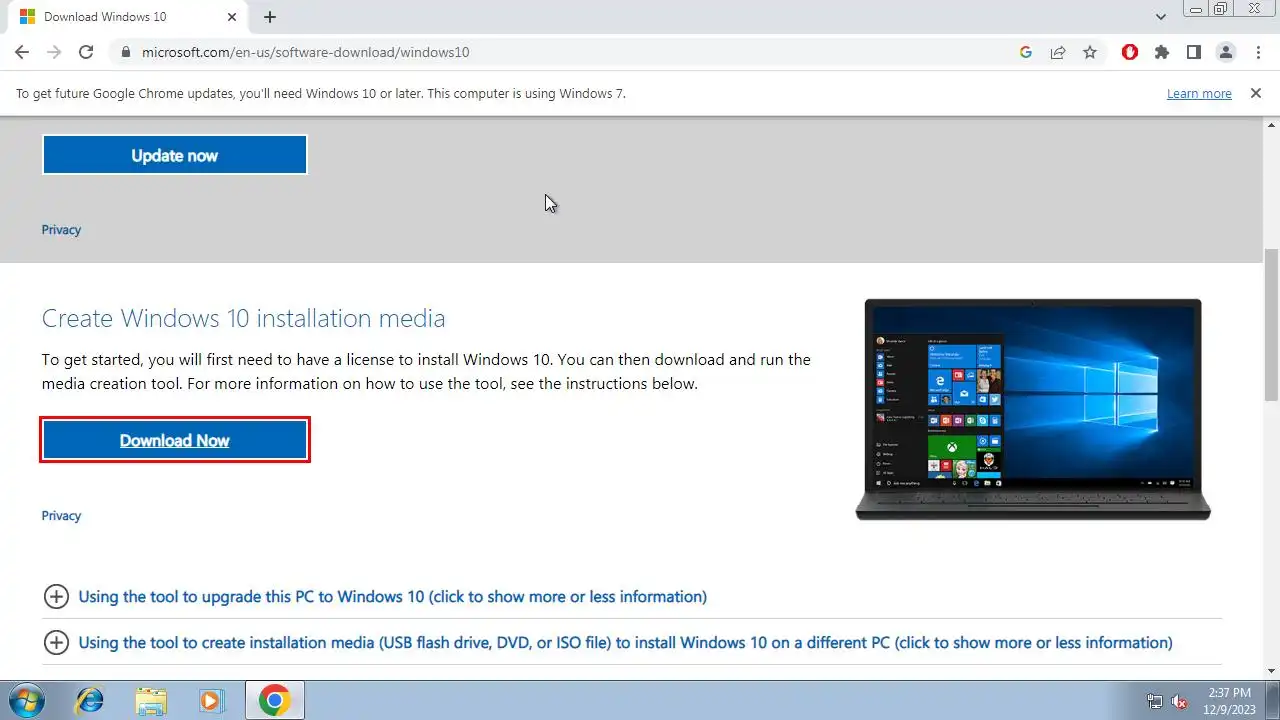Image resolution: width=1280 pixels, height=720 pixels.
Task: Open the Chrome profile avatar
Action: tap(1226, 52)
